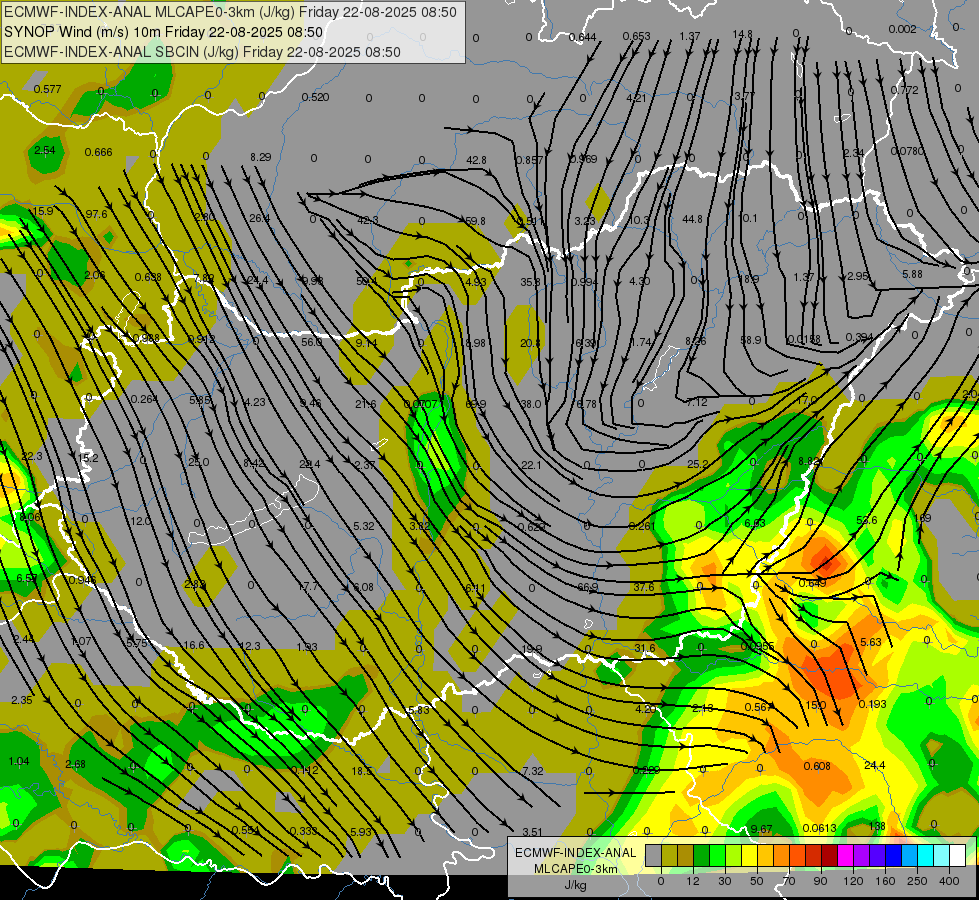The width and height of the screenshot is (979, 900).
Task: Click the map value 0.520
Action: (315, 97)
